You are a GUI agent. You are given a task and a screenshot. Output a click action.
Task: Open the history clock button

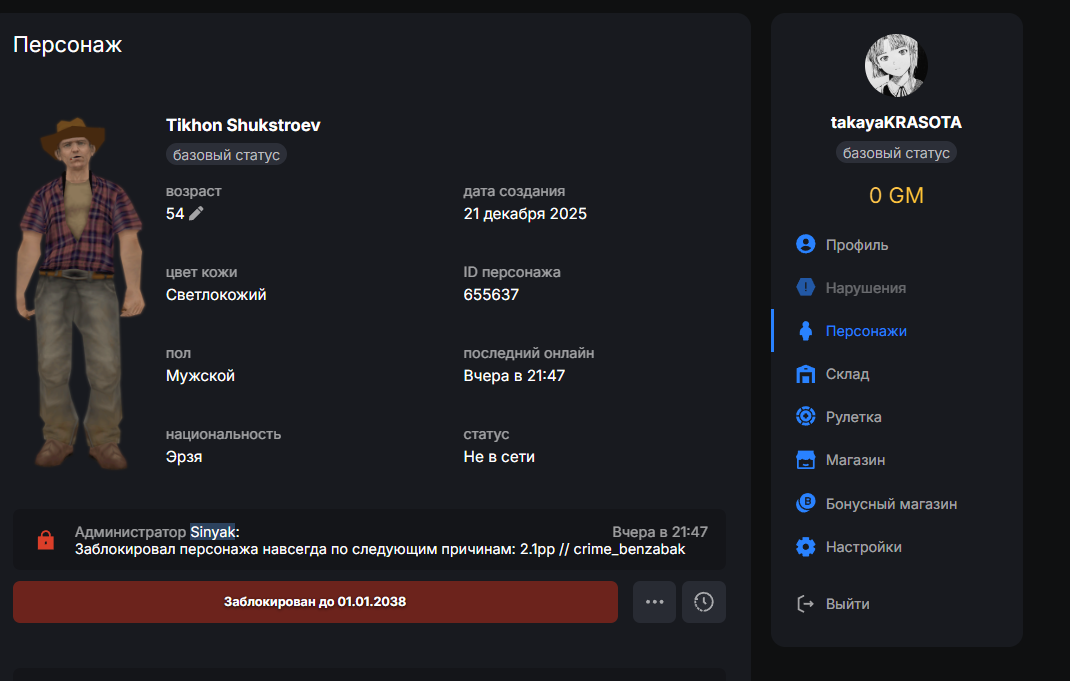point(704,602)
